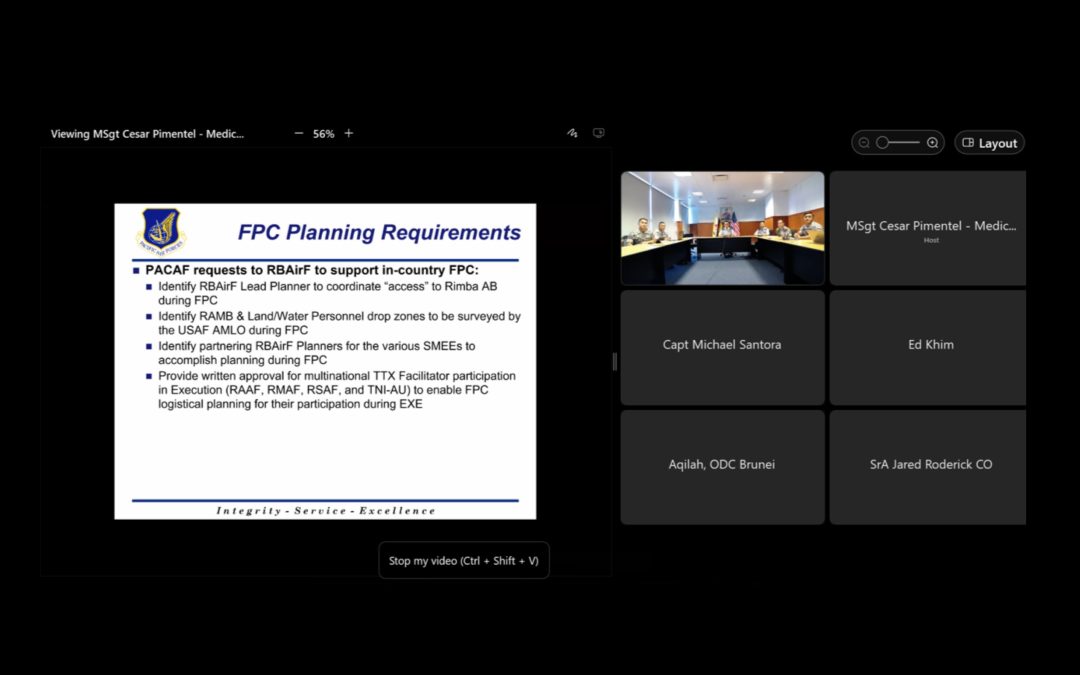Click the panel divider handle between panes
Viewport: 1080px width, 675px height.
(x=615, y=362)
